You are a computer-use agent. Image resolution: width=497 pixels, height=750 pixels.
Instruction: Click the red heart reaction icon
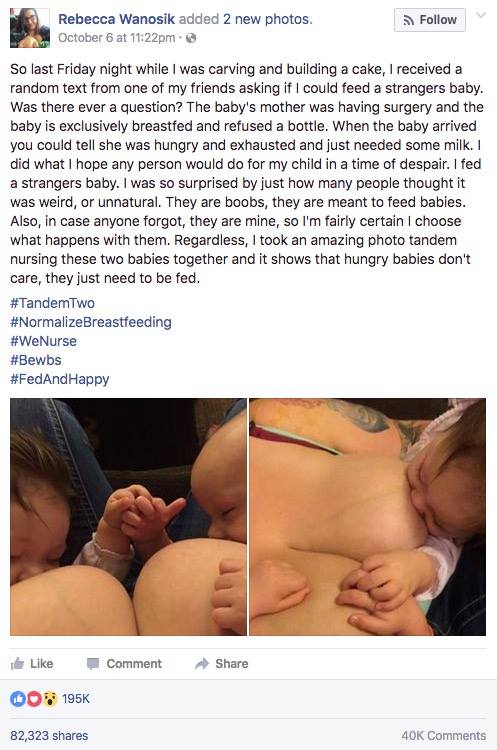pyautogui.click(x=33, y=699)
